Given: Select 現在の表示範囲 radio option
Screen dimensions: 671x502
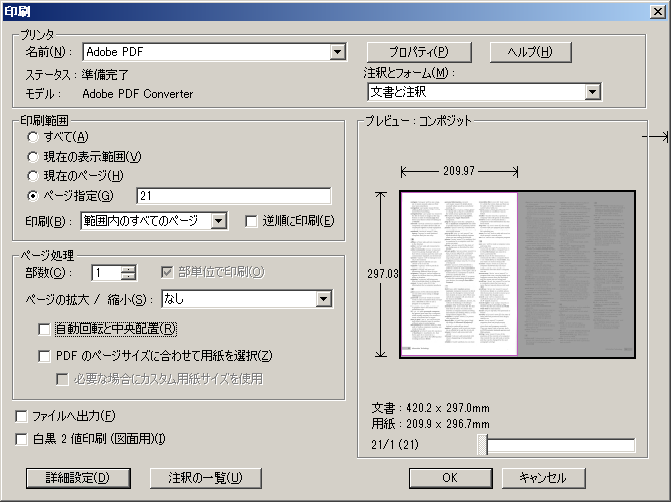Looking at the screenshot, I should 34,156.
